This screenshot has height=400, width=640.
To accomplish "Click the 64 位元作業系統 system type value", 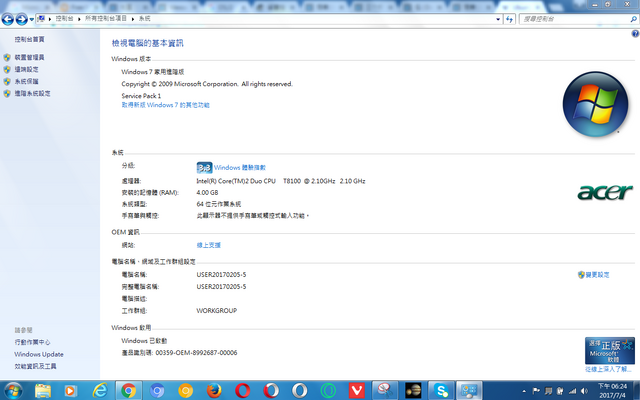I will [219, 204].
